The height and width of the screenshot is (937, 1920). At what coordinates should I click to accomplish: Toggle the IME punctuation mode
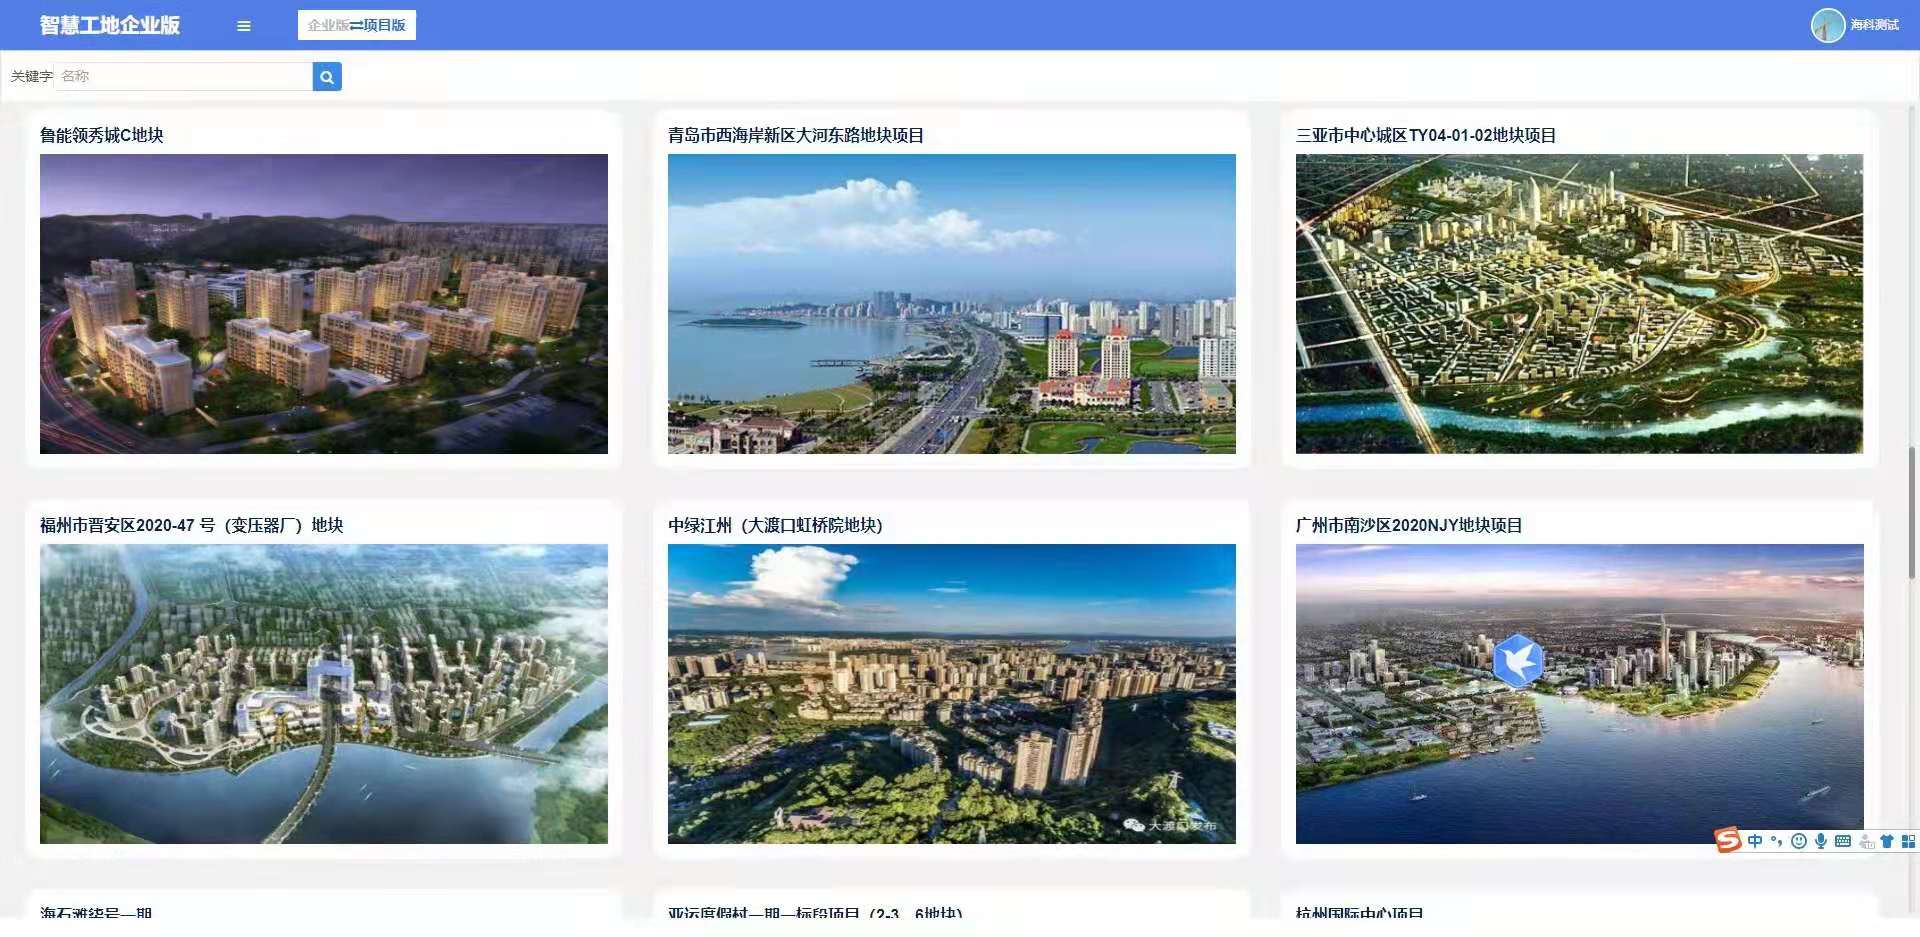[1777, 841]
